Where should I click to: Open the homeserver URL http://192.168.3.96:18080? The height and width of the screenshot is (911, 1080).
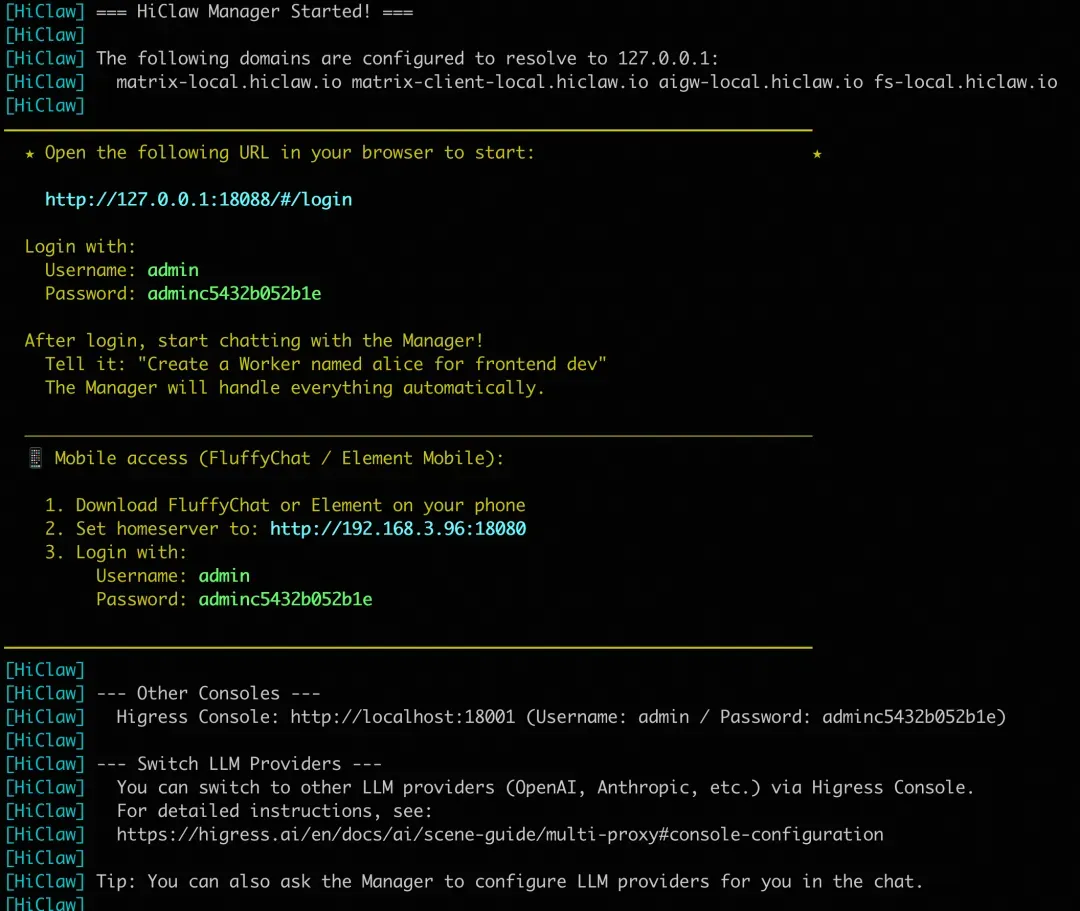pyautogui.click(x=398, y=529)
